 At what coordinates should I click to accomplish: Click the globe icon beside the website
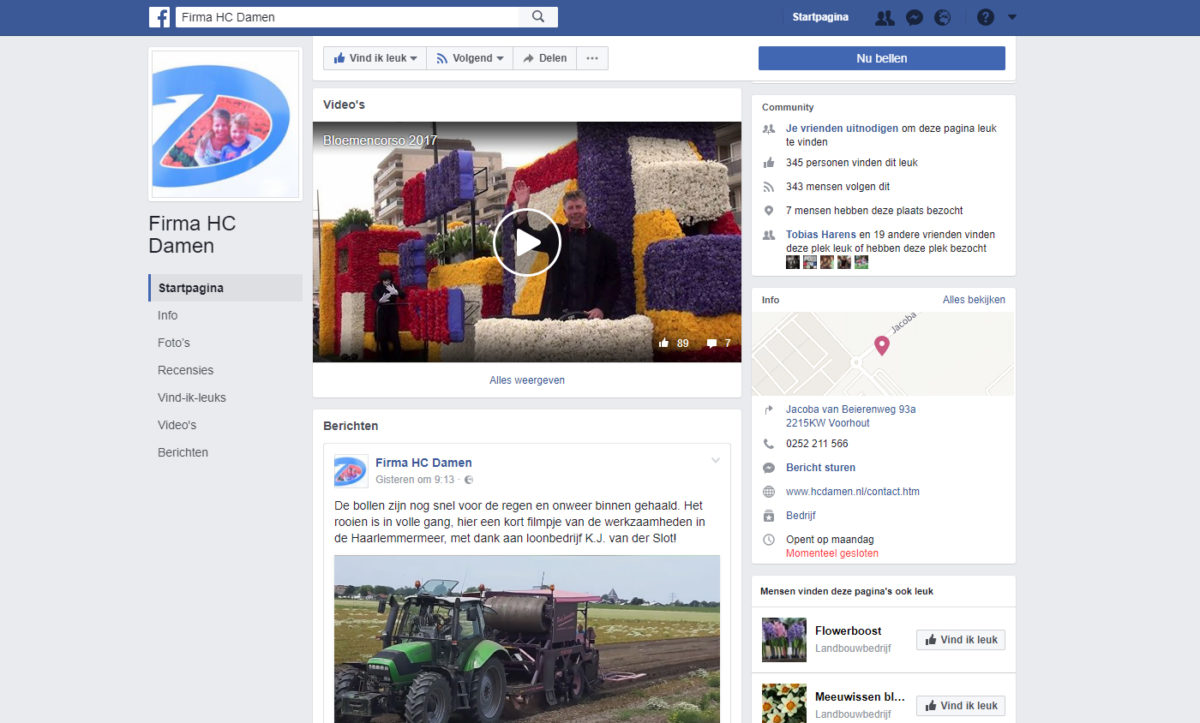tap(768, 492)
